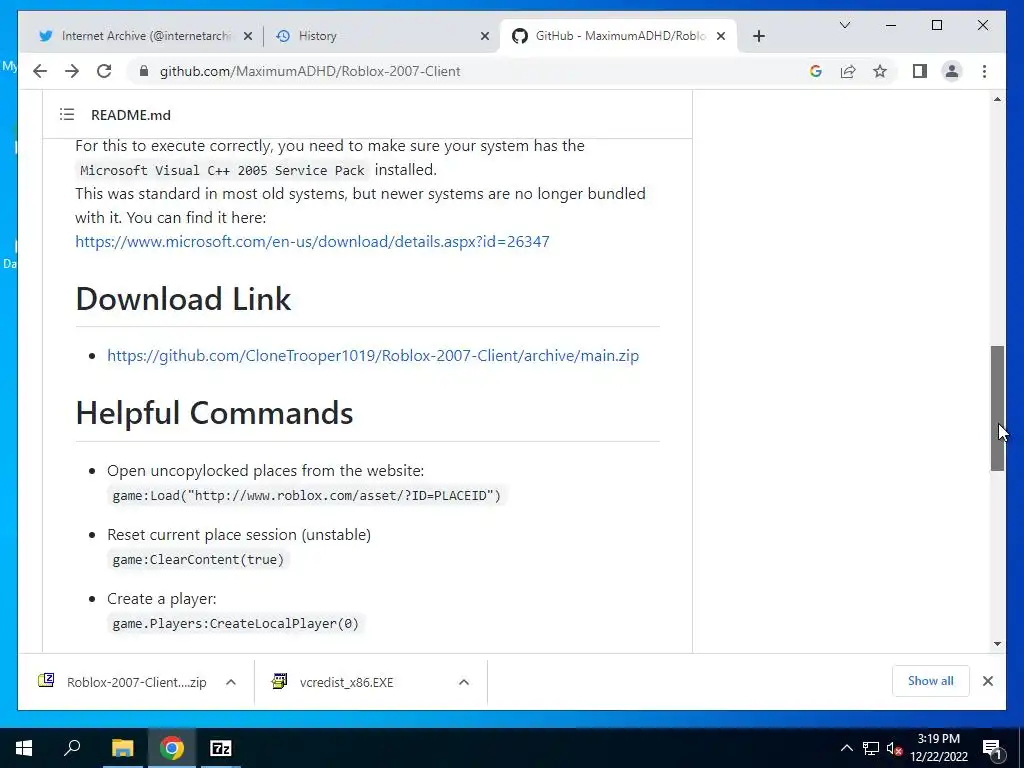Click the scrollbar up arrow
This screenshot has height=768, width=1024.
(997, 99)
